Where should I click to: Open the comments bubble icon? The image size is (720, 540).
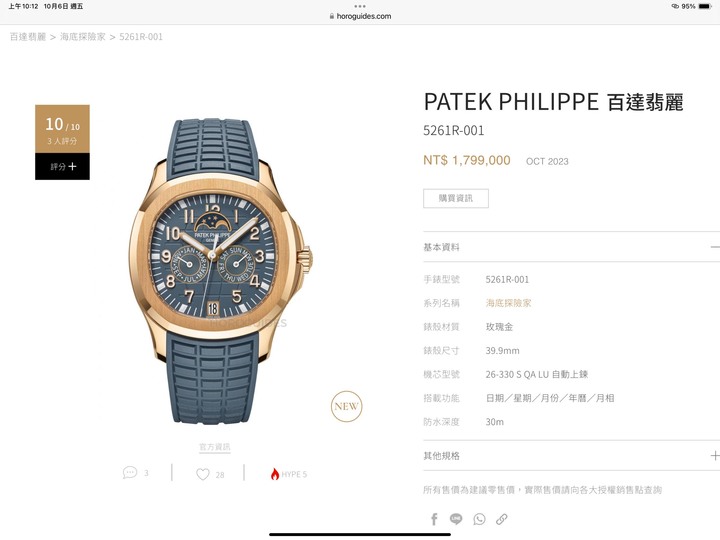click(x=130, y=472)
